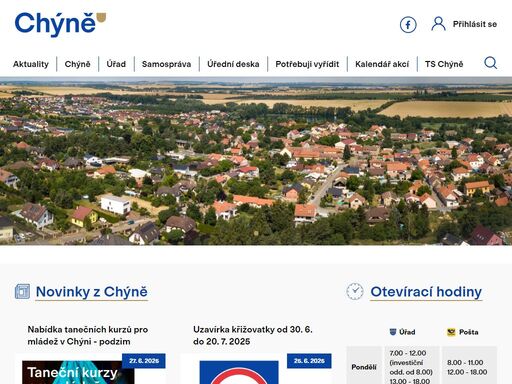Click the Úřad crest icon

coord(393,332)
